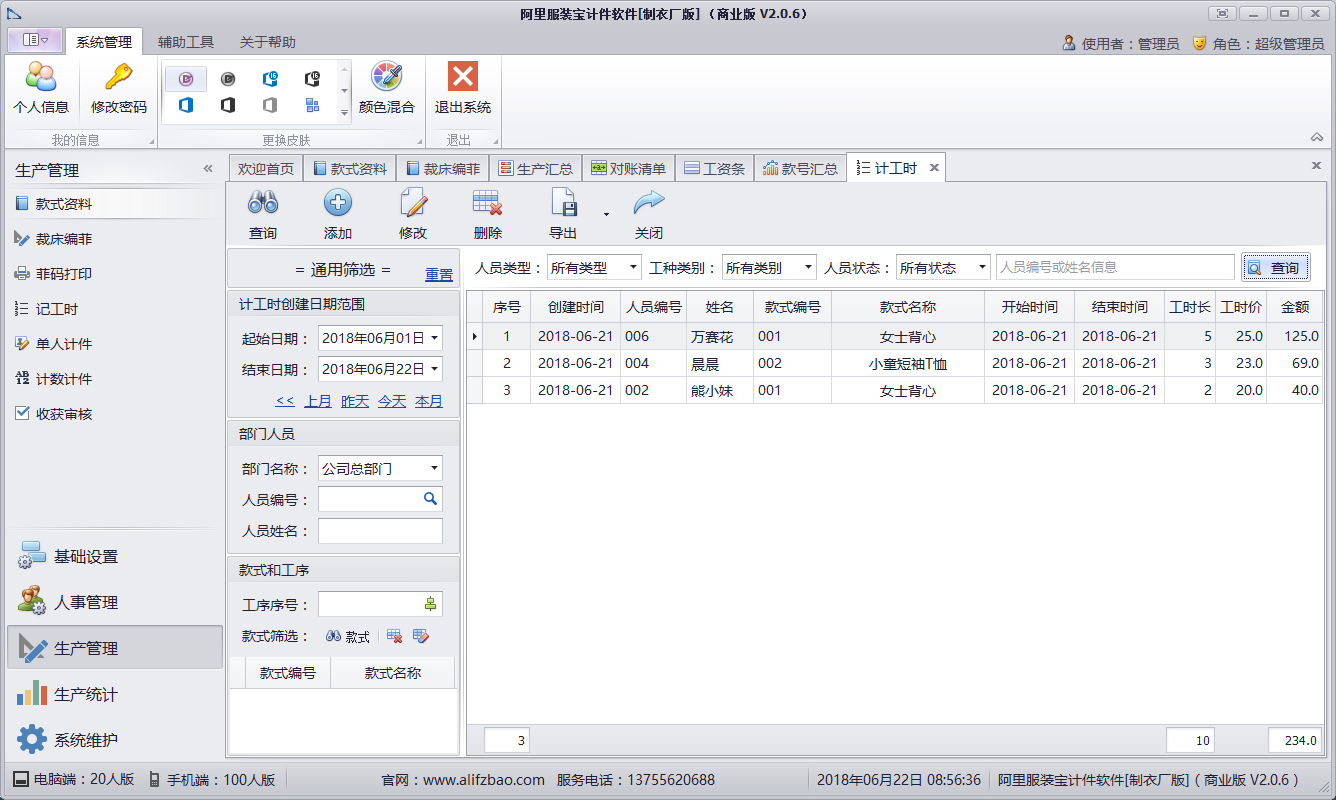Click the 修改 edit icon

tap(413, 204)
